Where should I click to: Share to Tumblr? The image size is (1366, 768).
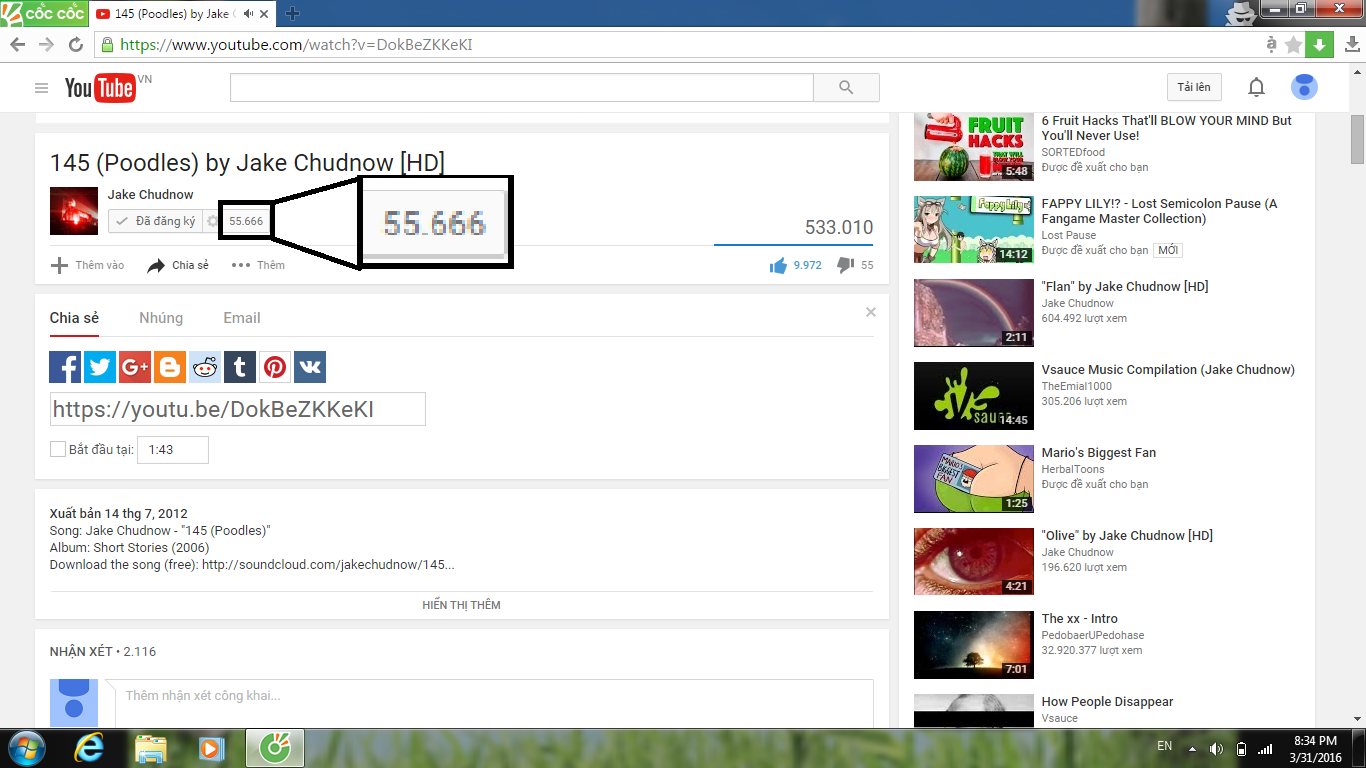tap(240, 367)
